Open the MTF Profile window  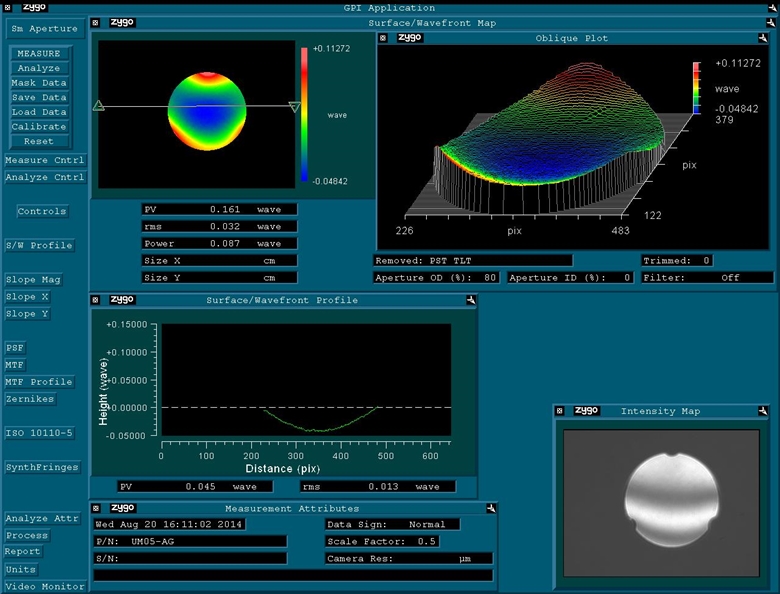point(39,382)
